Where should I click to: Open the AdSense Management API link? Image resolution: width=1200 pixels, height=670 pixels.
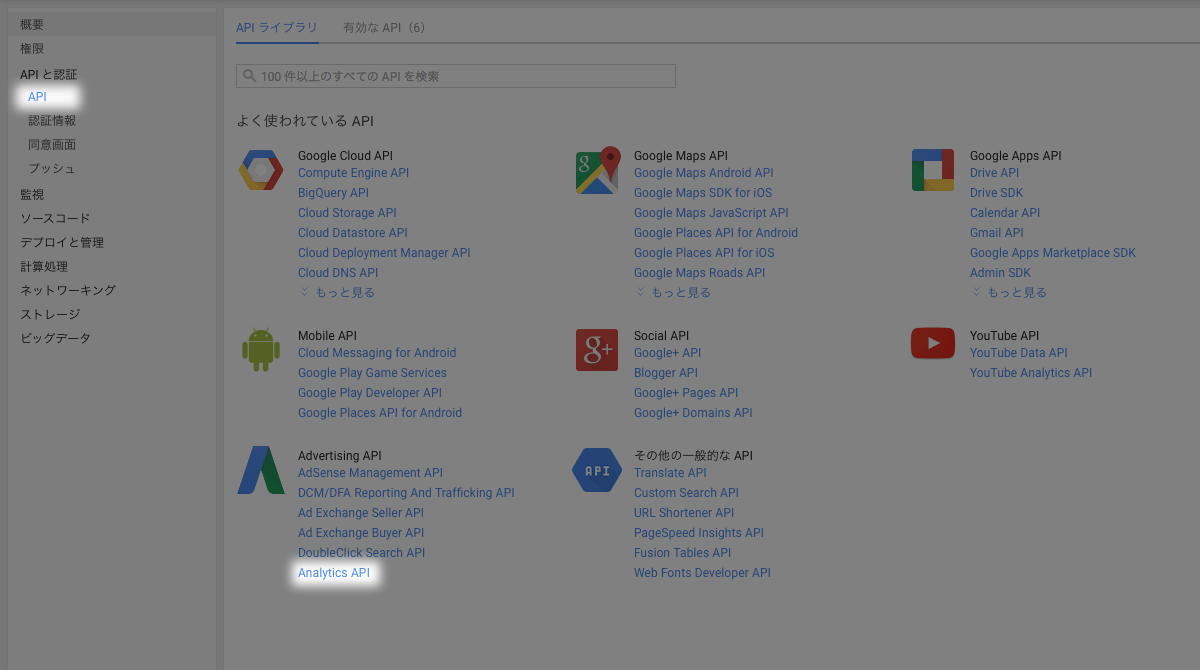(370, 473)
